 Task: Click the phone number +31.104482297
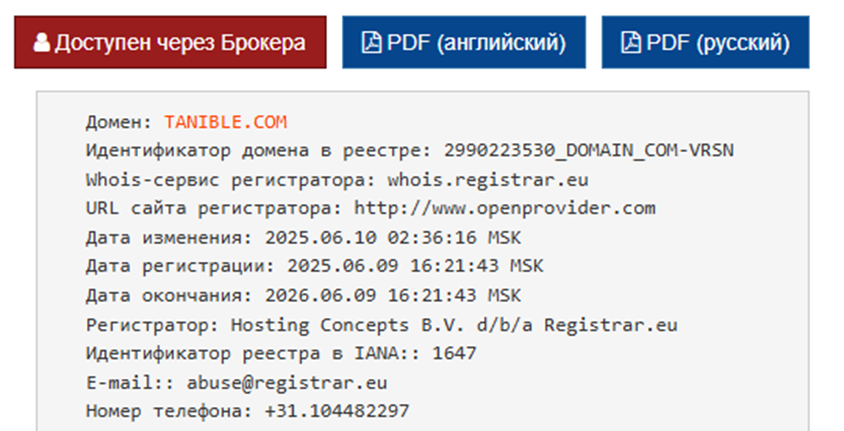click(337, 412)
